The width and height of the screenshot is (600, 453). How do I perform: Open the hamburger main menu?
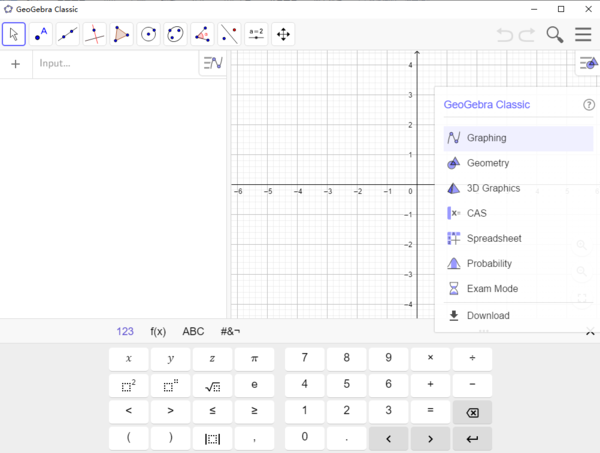(x=583, y=35)
